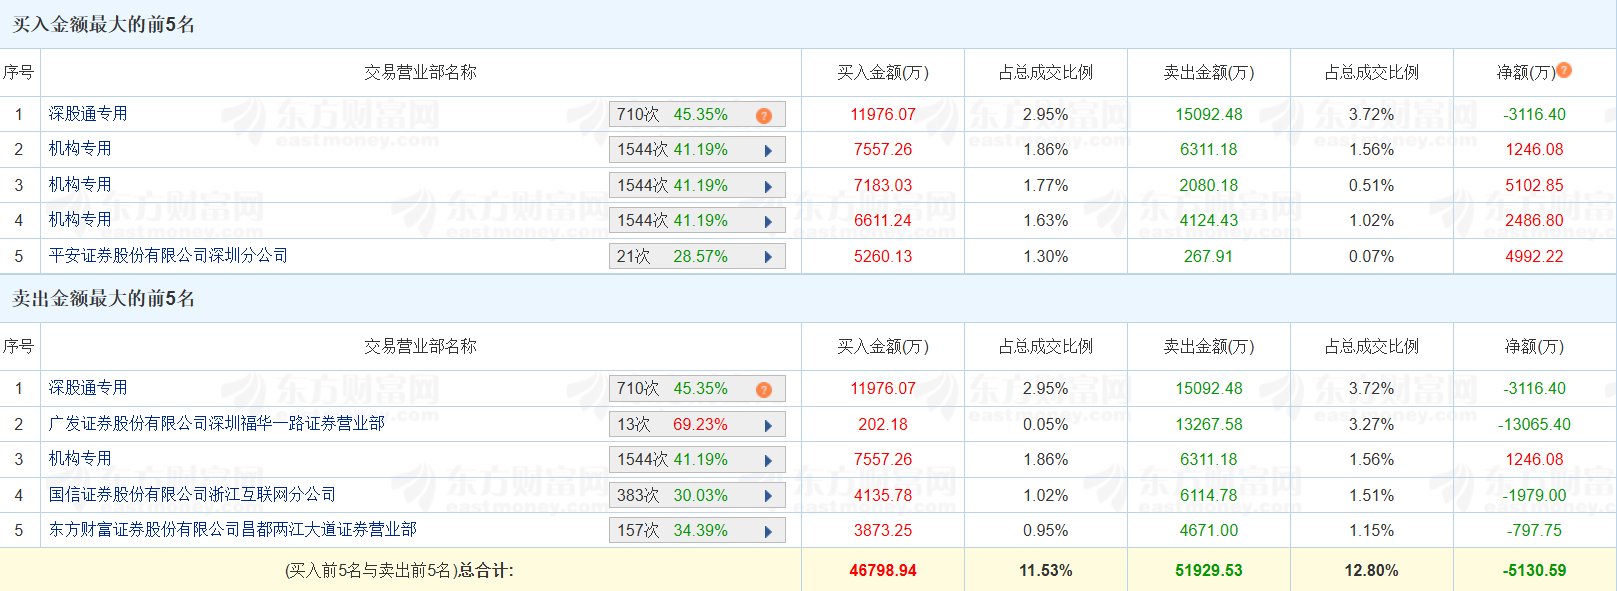Expand 机构专用 row with buy amount 7183.03
This screenshot has height=591, width=1617.
pyautogui.click(x=768, y=186)
